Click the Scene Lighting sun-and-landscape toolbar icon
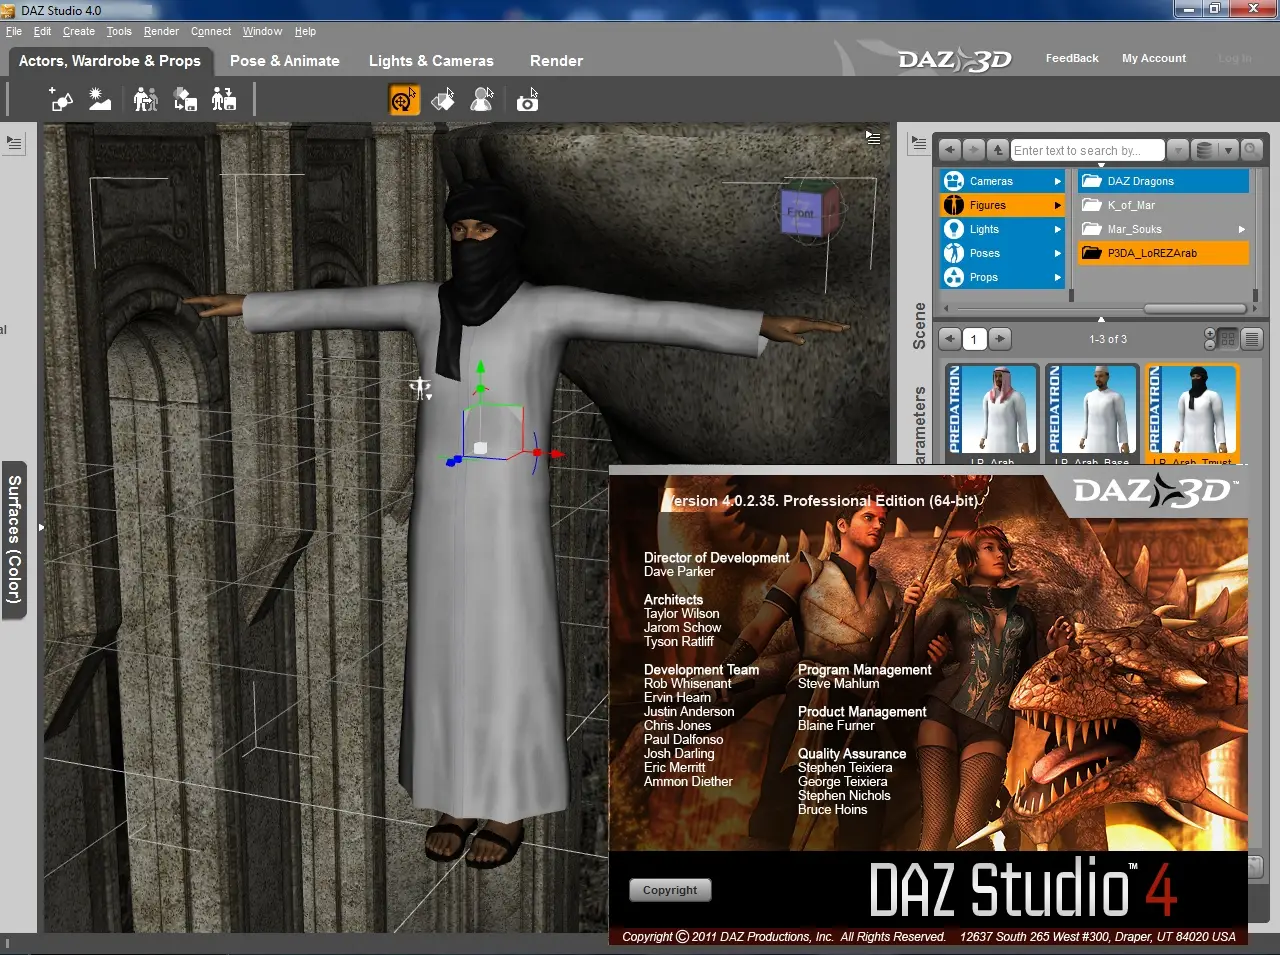The width and height of the screenshot is (1280, 955). [x=100, y=99]
